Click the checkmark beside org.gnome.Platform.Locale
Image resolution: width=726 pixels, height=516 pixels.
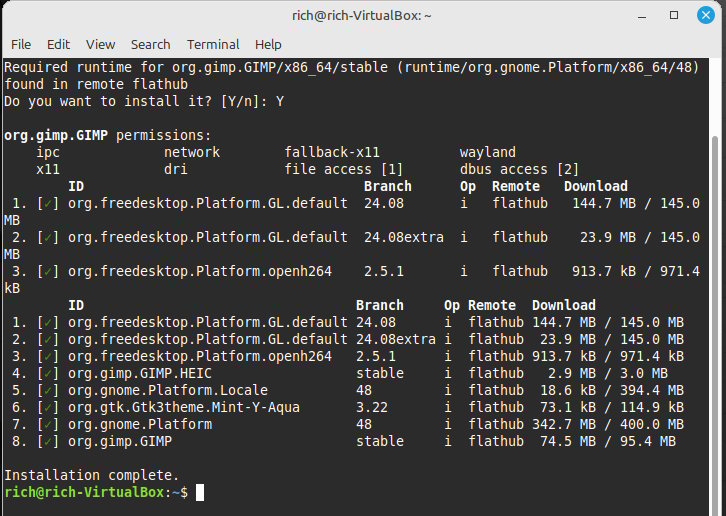point(48,390)
